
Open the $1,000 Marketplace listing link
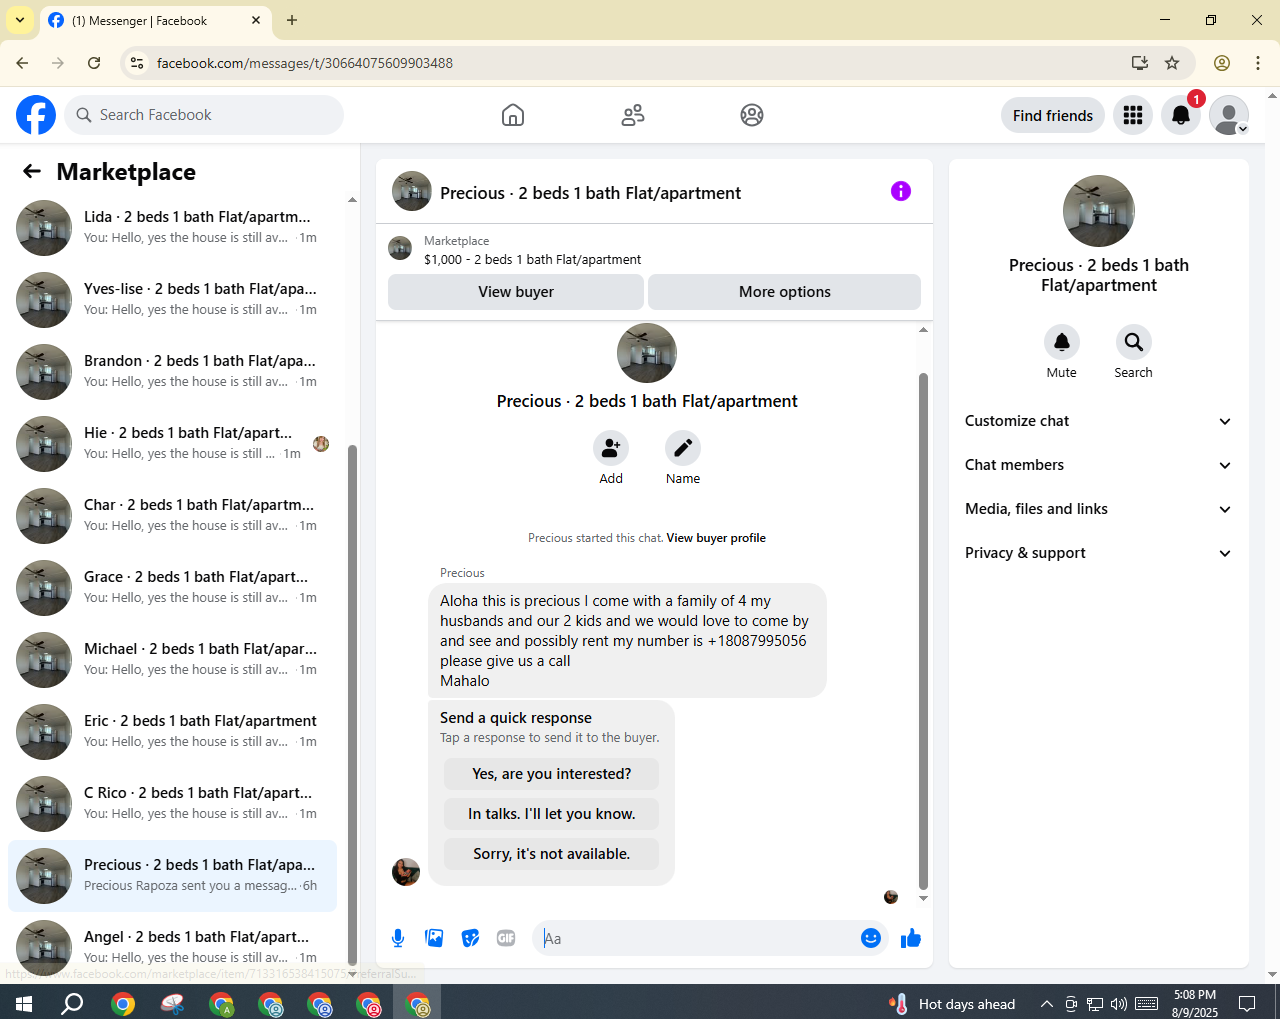click(x=533, y=259)
